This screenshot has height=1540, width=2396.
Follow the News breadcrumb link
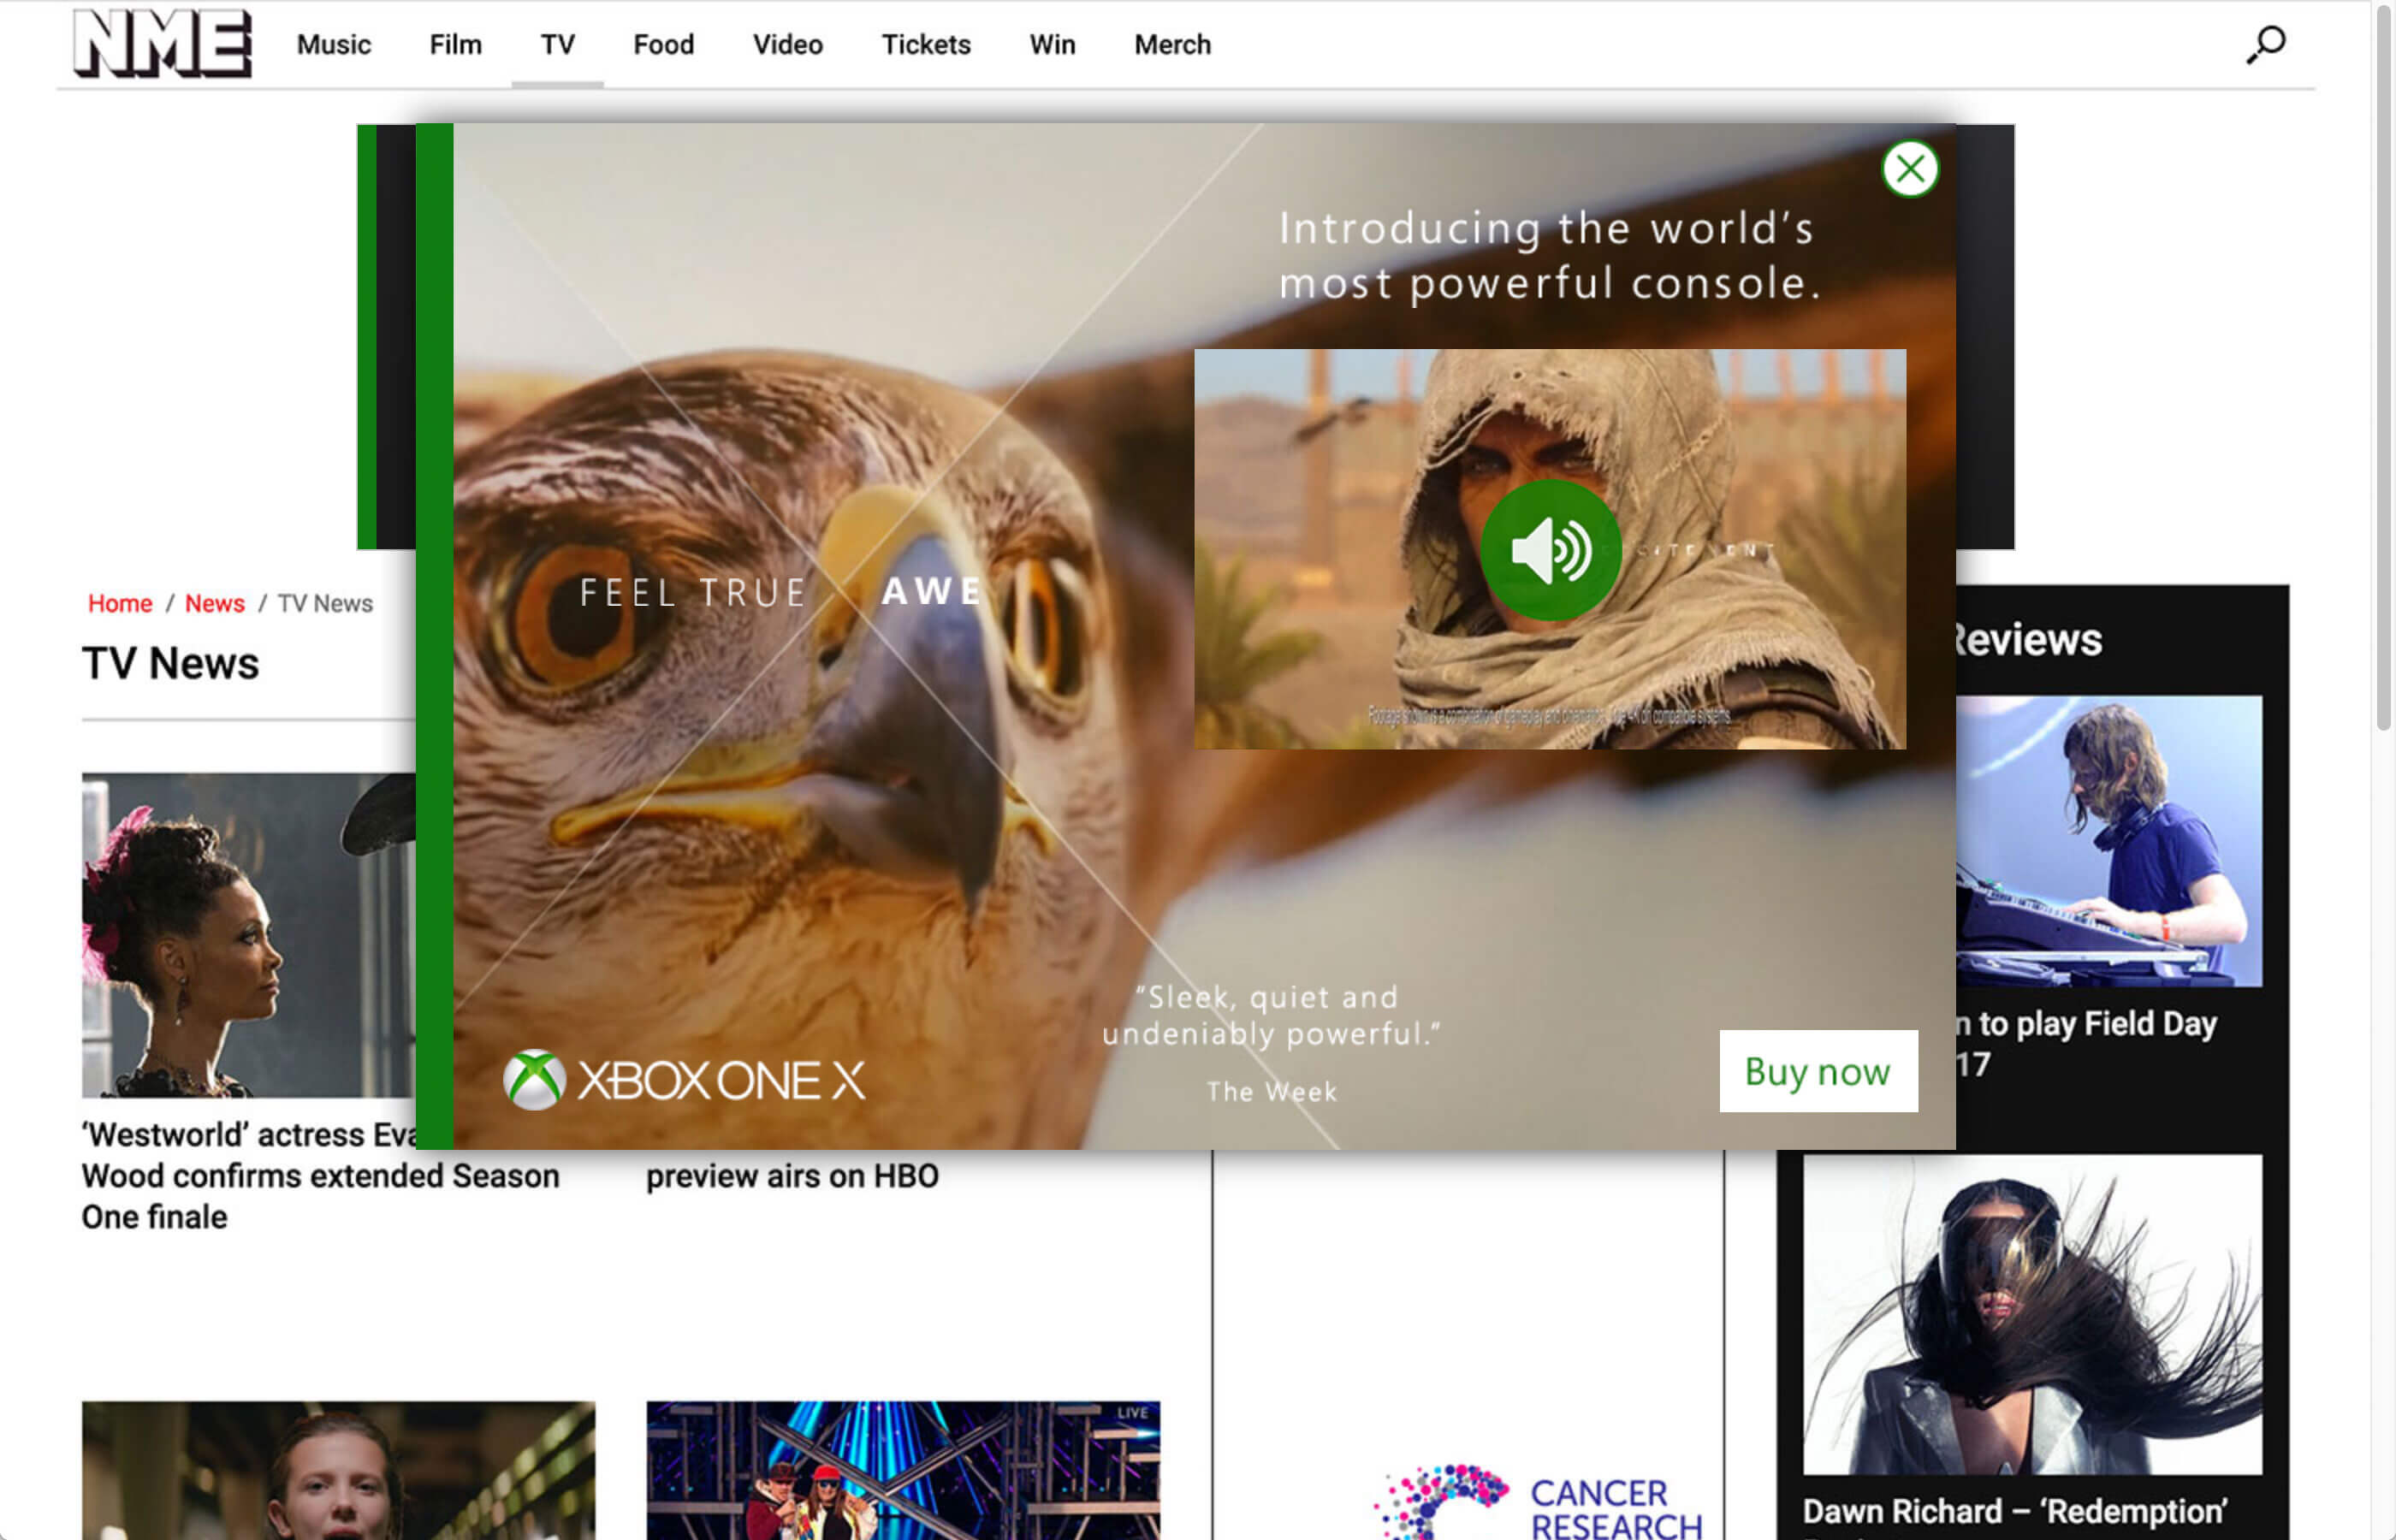215,603
